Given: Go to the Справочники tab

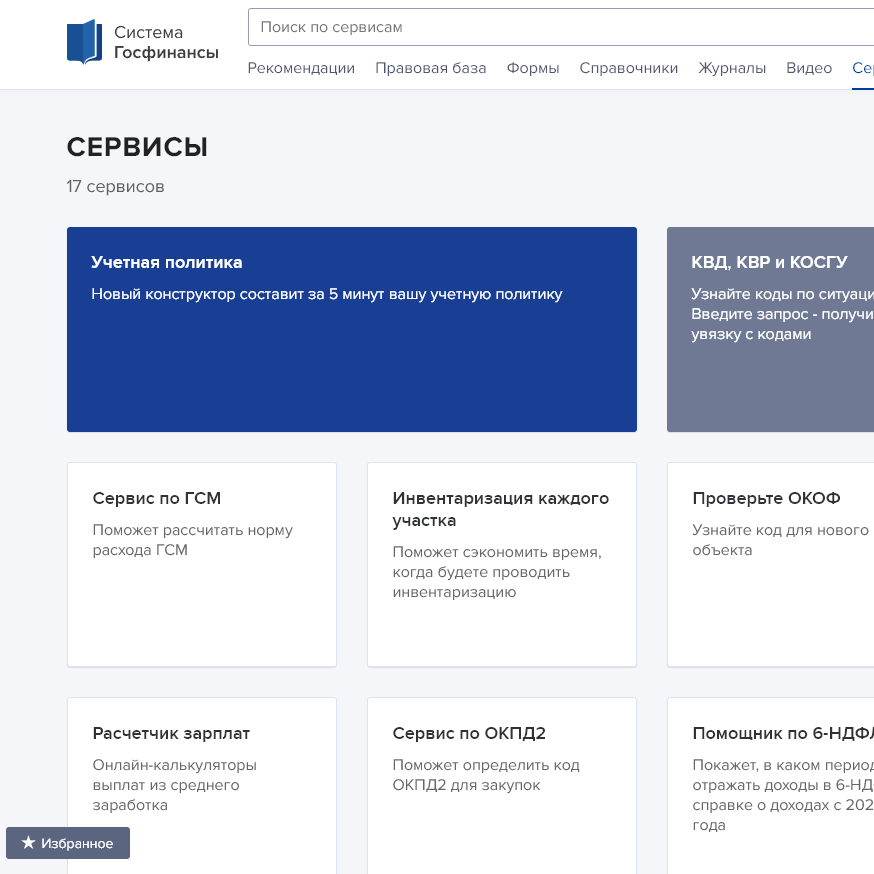Looking at the screenshot, I should (x=629, y=68).
